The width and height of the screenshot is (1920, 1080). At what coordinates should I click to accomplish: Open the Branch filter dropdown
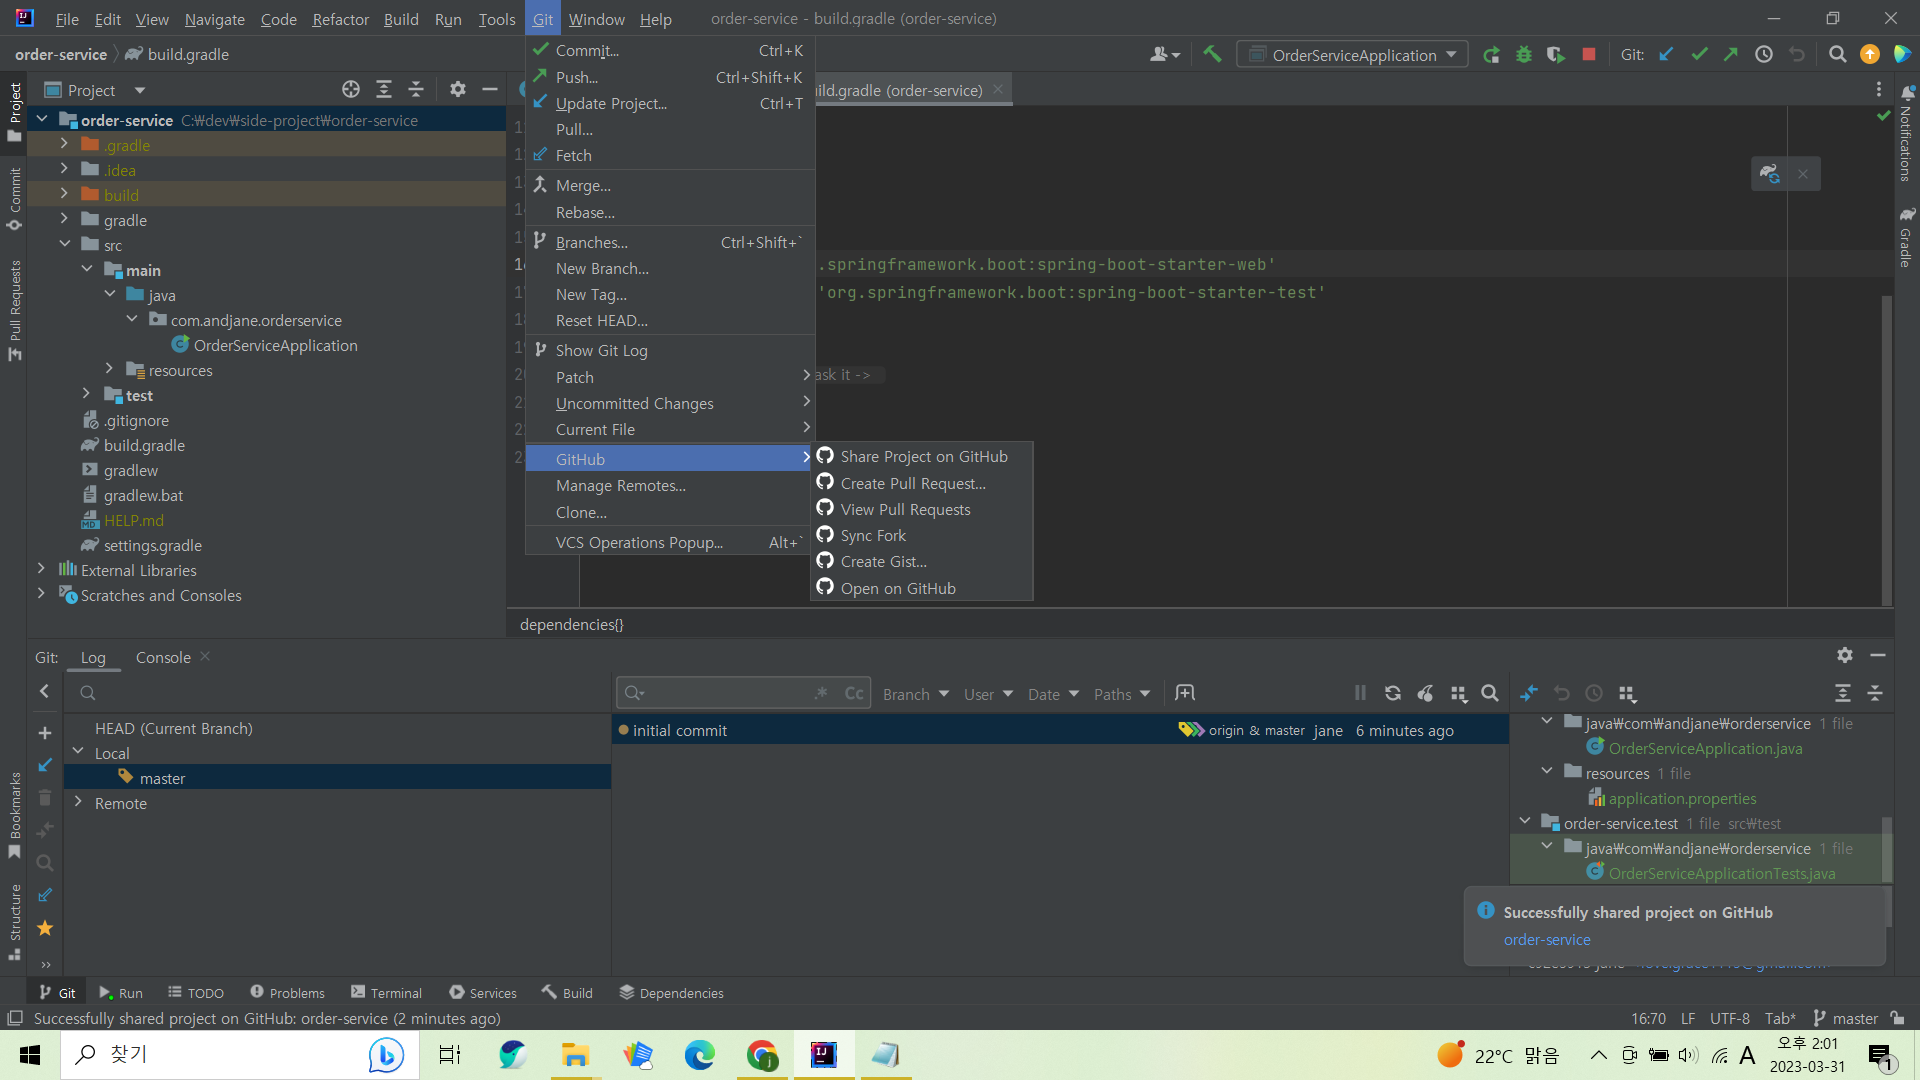pos(915,694)
